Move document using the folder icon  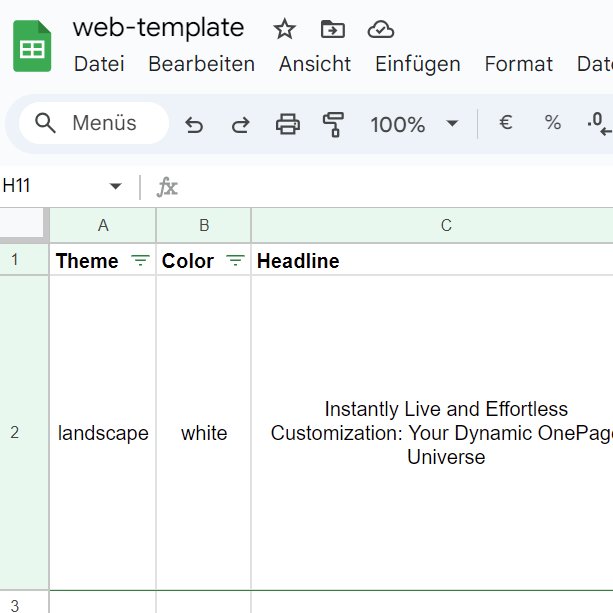point(333,29)
